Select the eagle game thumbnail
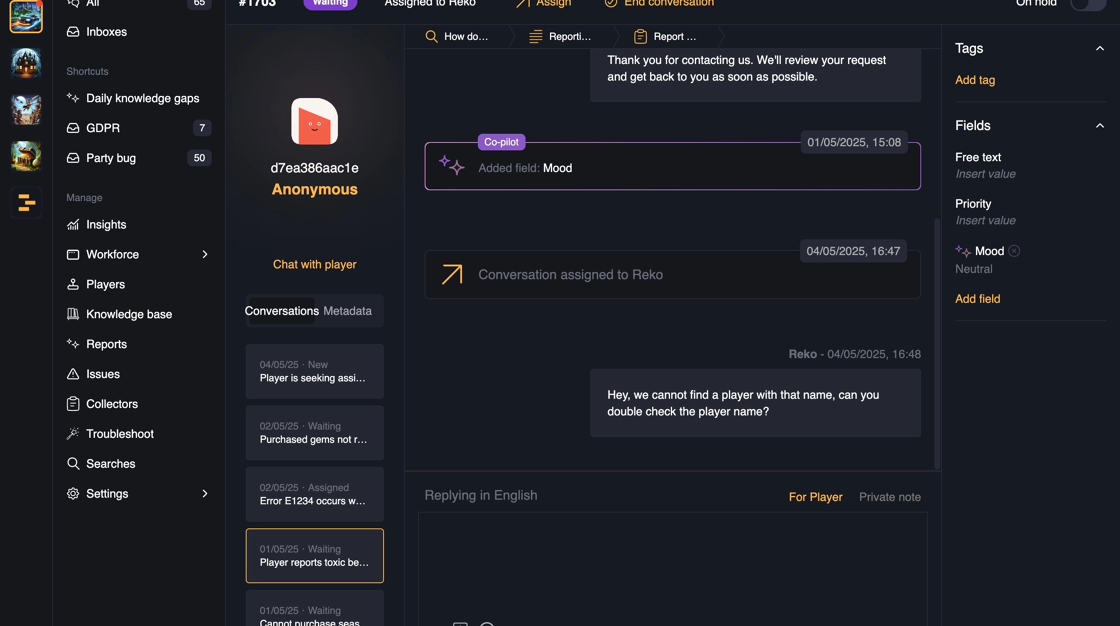1120x626 pixels. 26,109
